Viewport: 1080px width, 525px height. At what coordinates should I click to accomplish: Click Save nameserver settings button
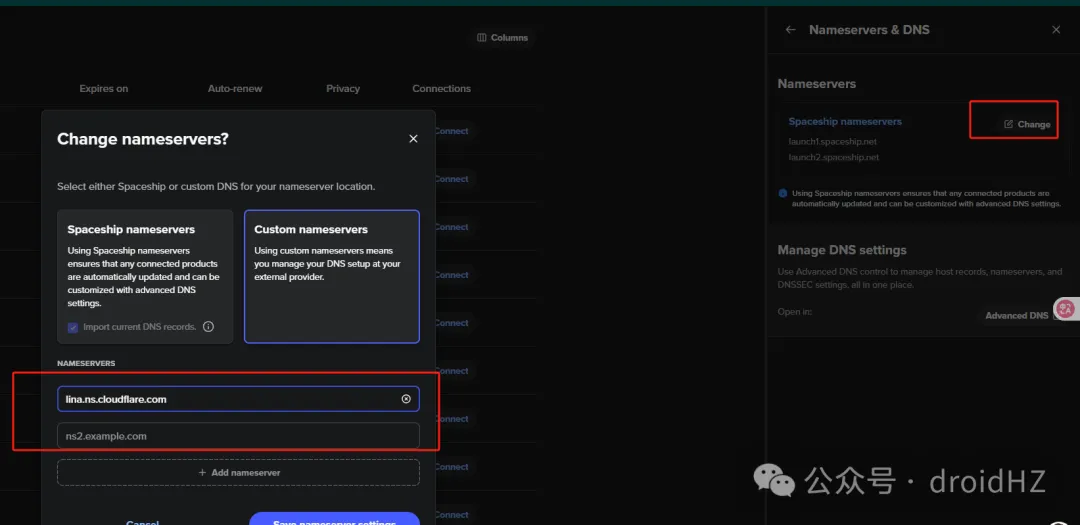click(x=334, y=519)
